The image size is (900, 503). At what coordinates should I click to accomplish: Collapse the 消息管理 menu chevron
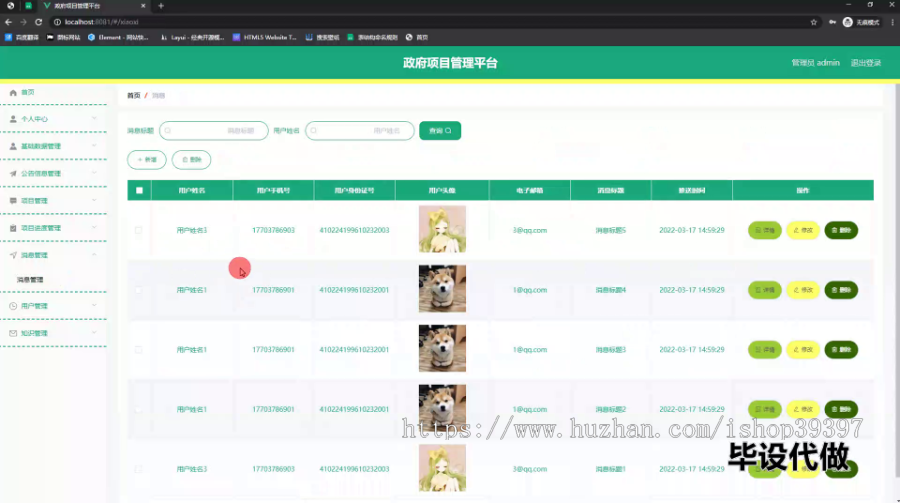[94, 255]
